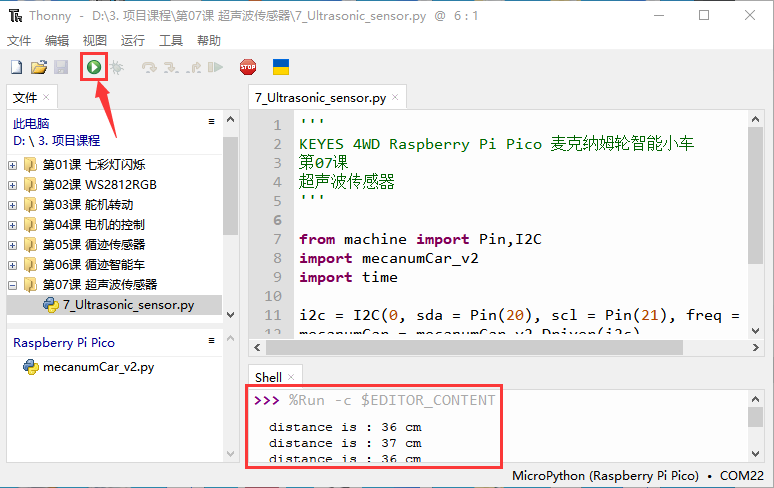The height and width of the screenshot is (488, 774).
Task: Click the editor horizontal scrollbar thumb
Action: click(x=474, y=347)
